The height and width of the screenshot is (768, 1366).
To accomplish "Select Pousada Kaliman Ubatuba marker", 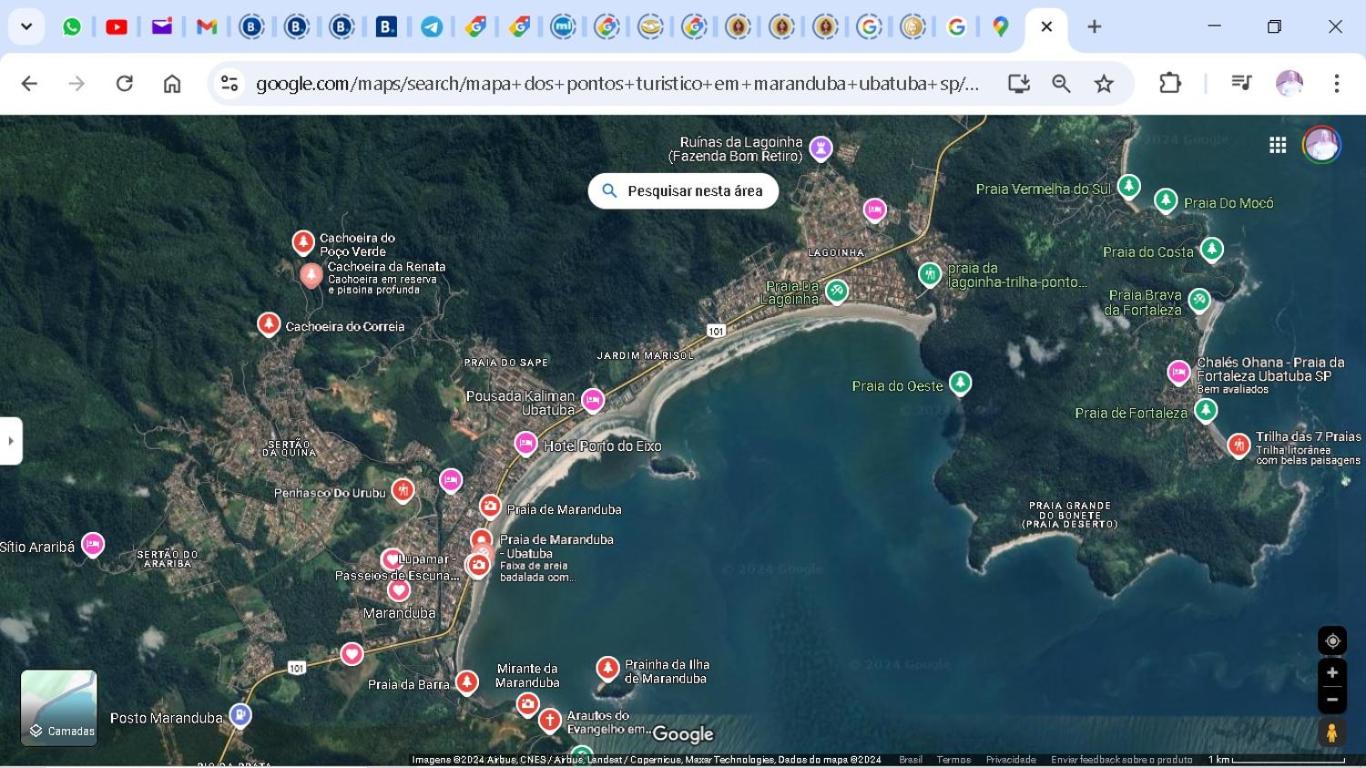I will (x=593, y=400).
